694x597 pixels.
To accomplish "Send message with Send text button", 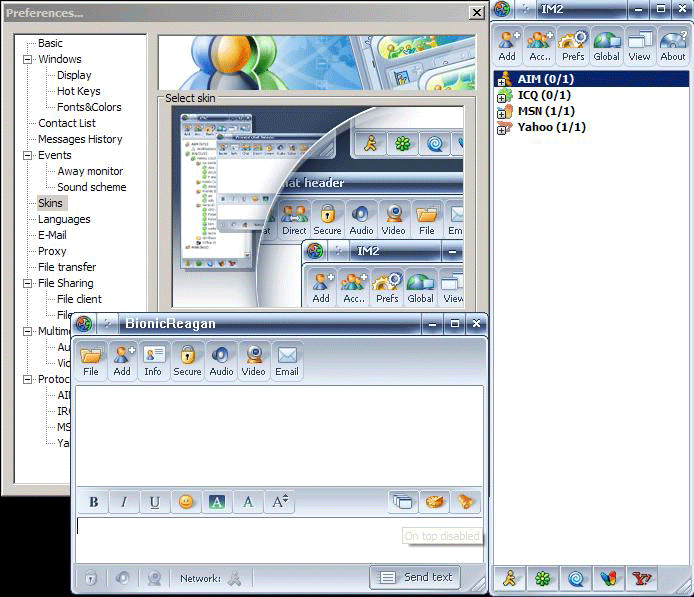I will point(415,577).
